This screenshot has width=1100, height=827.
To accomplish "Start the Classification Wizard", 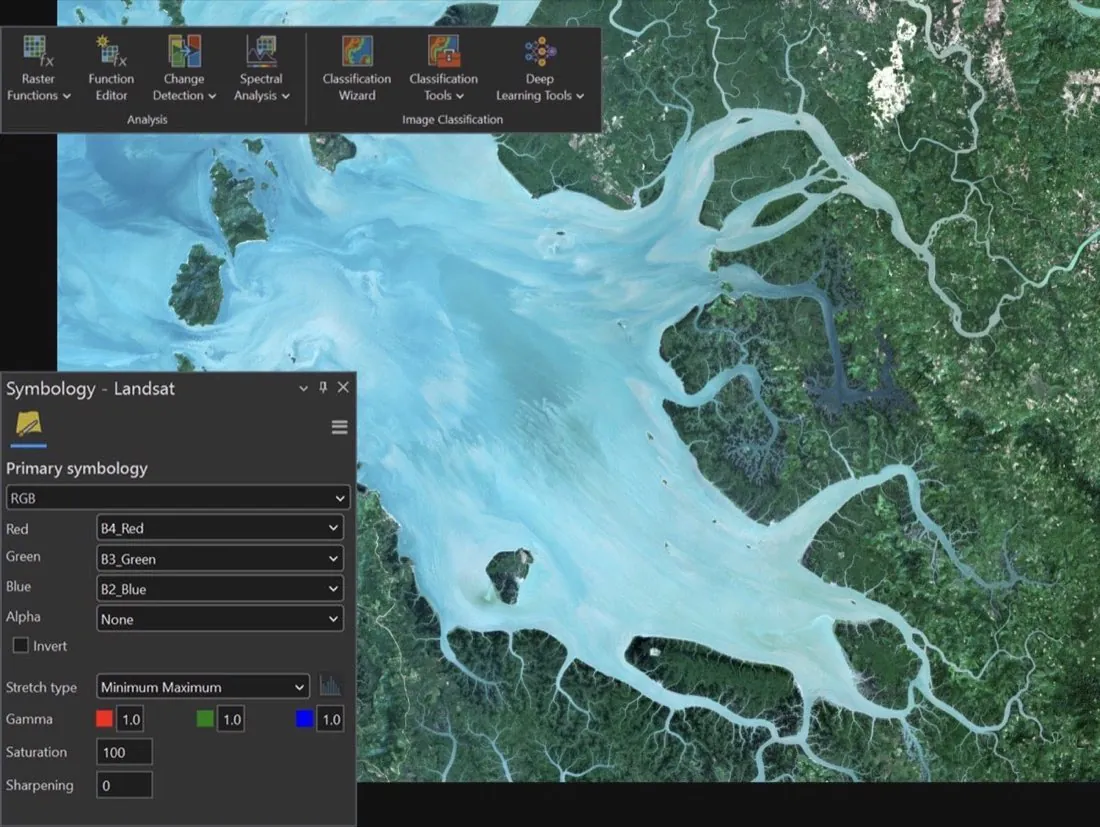I will point(356,68).
